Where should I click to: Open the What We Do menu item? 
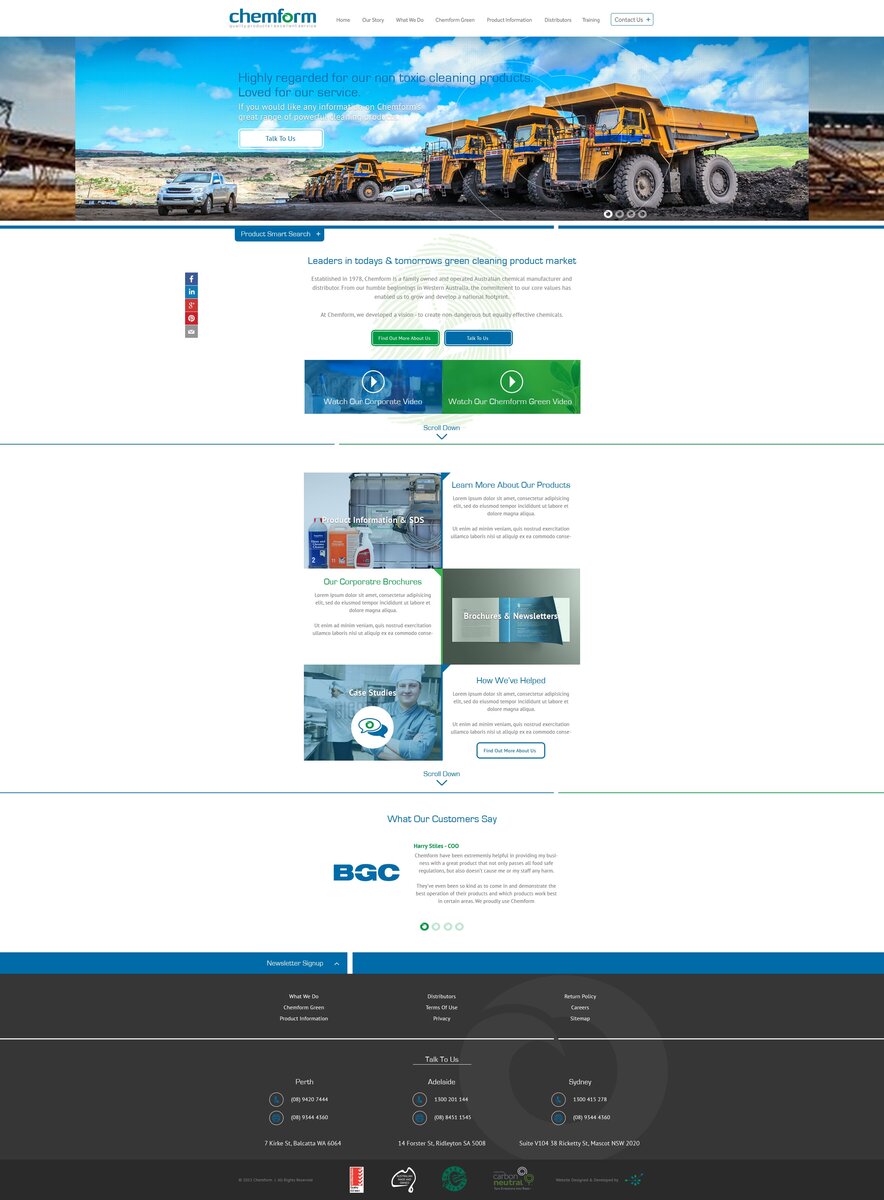409,20
